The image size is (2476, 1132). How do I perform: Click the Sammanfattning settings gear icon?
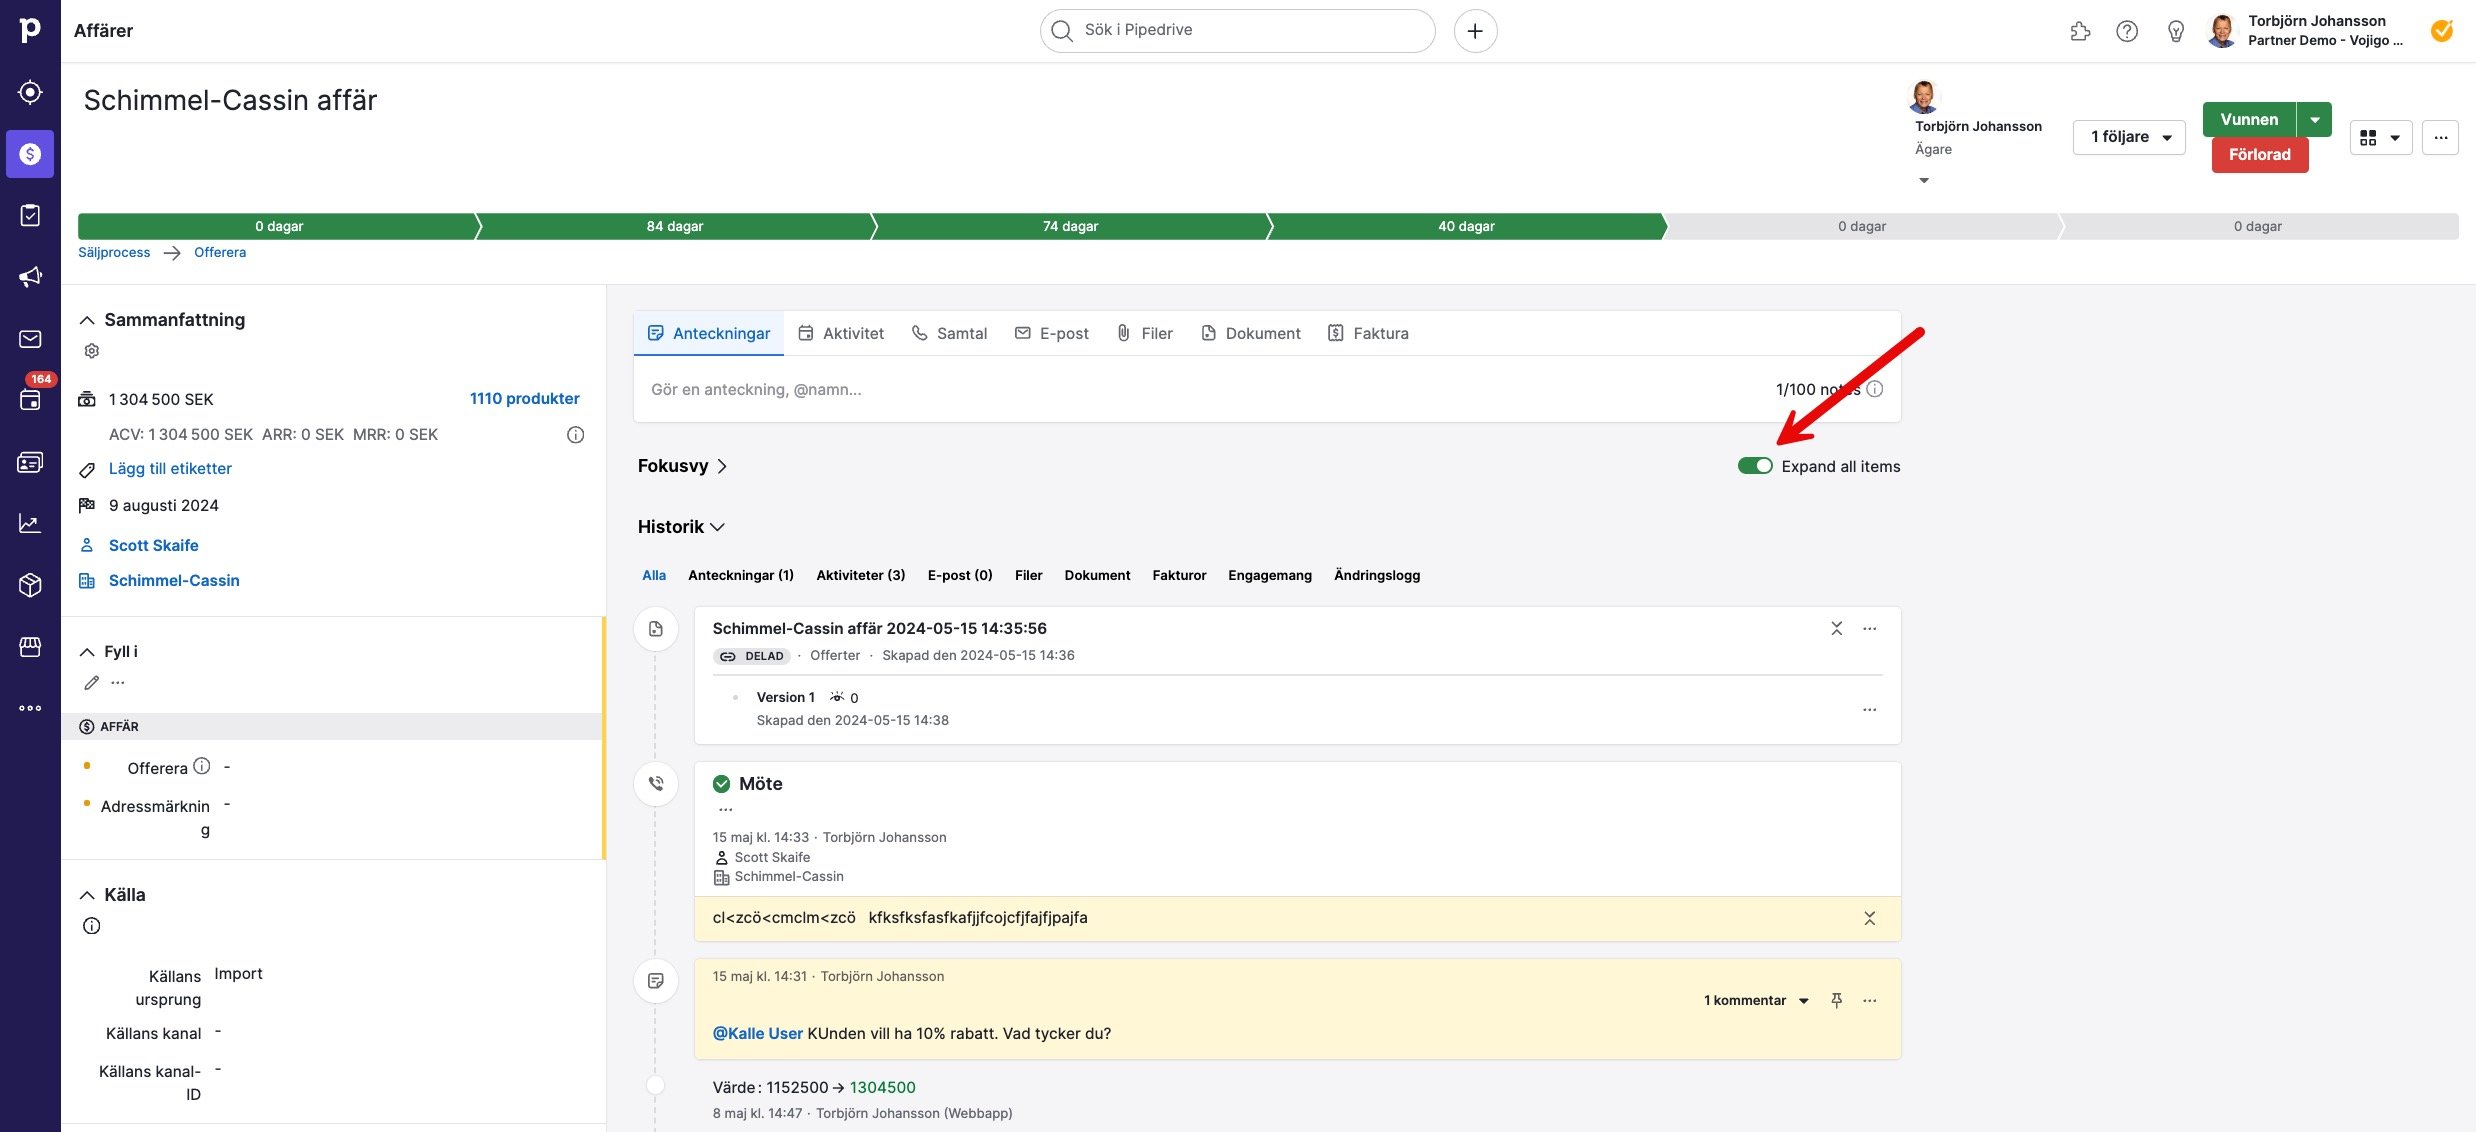[x=92, y=351]
